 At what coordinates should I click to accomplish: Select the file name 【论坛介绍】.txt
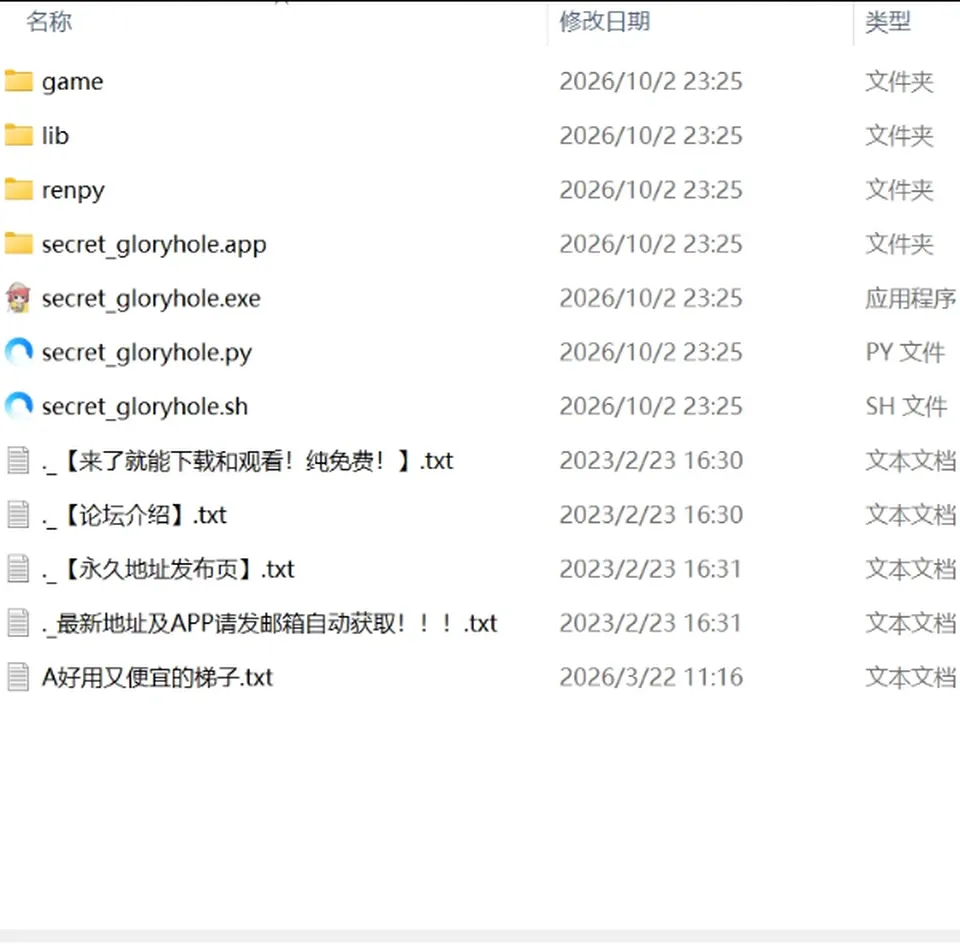pyautogui.click(x=134, y=515)
